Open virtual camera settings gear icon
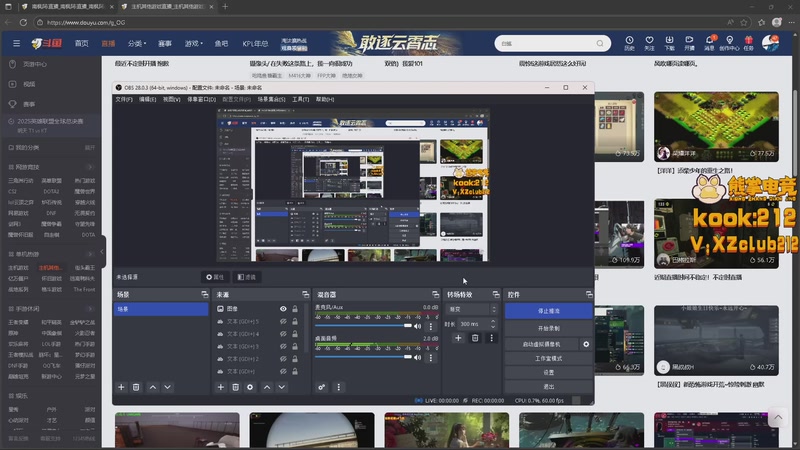800x450 pixels. (x=586, y=344)
